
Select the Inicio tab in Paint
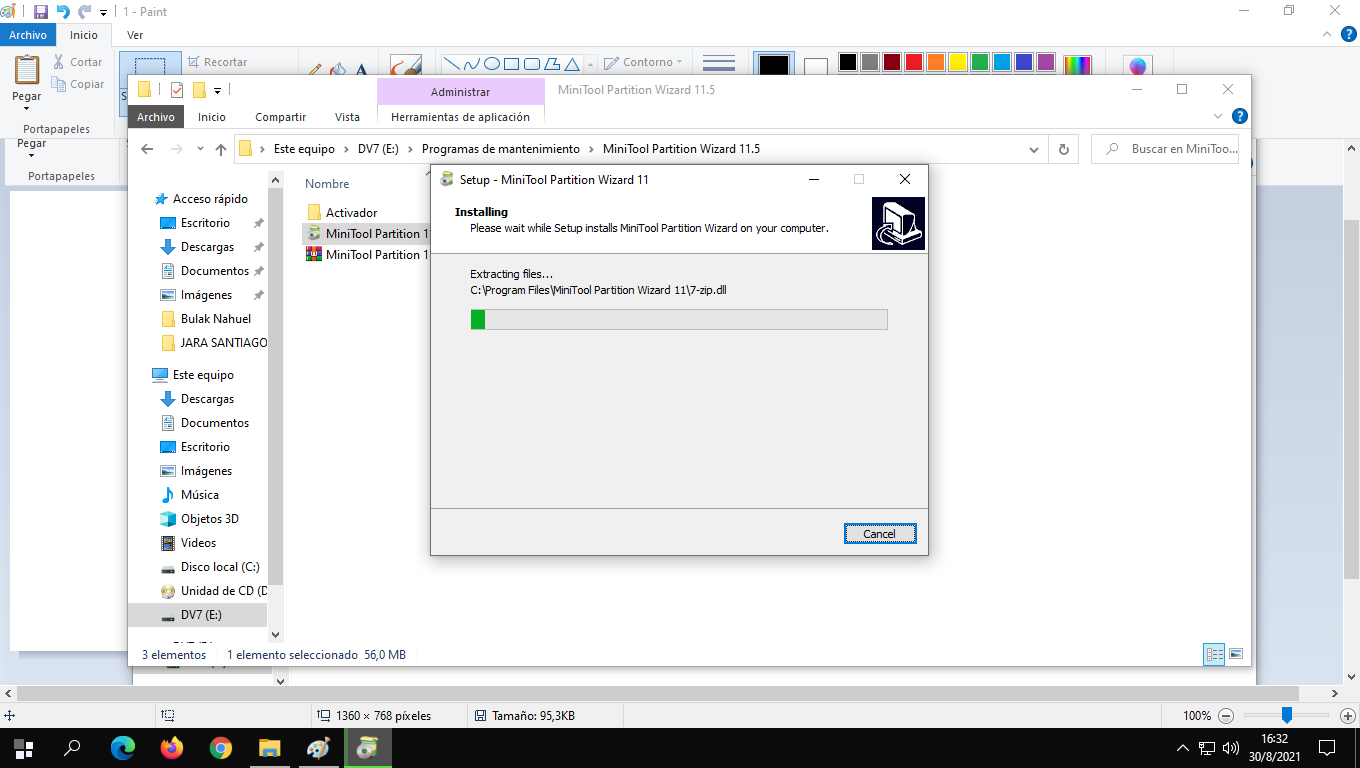84,35
